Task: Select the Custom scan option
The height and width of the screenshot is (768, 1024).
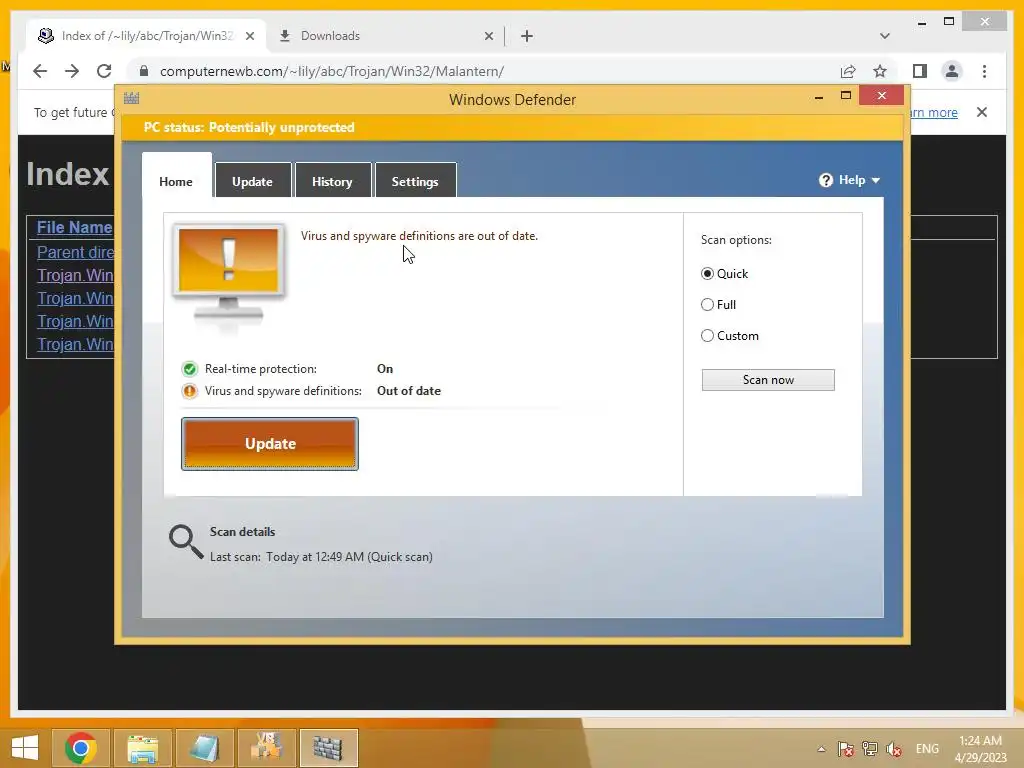Action: (707, 336)
